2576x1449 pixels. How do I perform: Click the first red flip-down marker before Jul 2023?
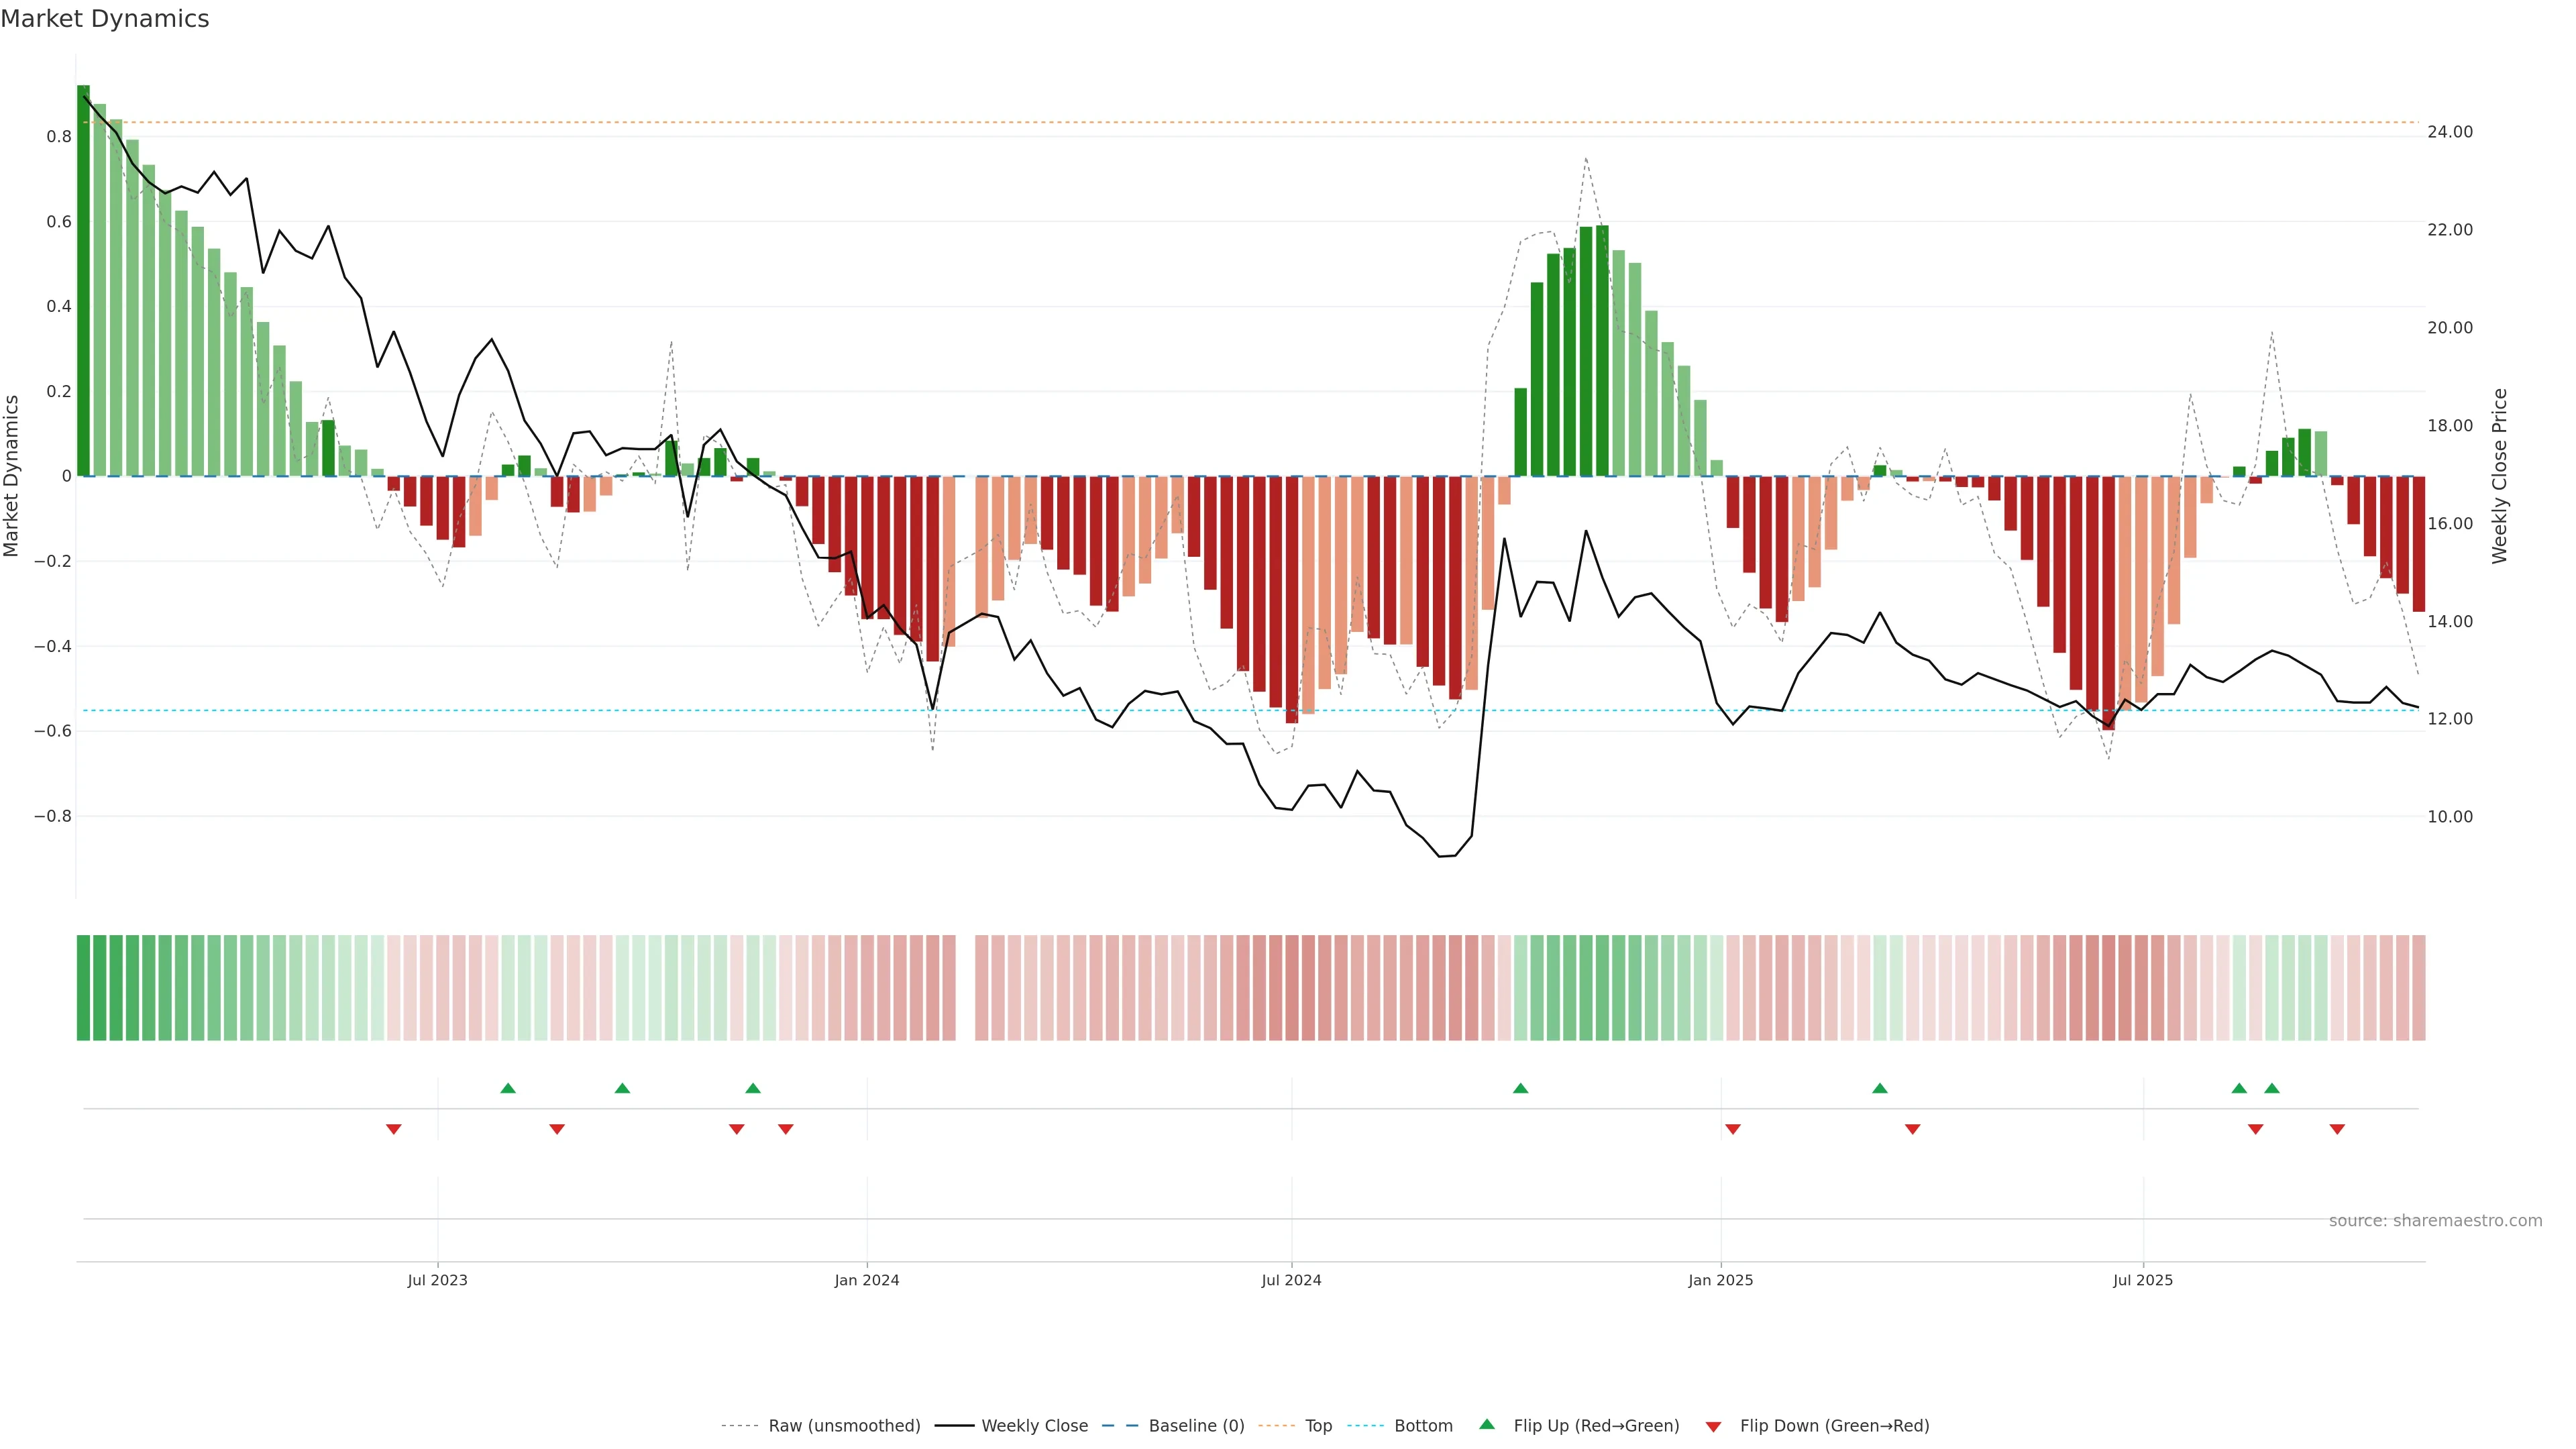[x=394, y=1129]
